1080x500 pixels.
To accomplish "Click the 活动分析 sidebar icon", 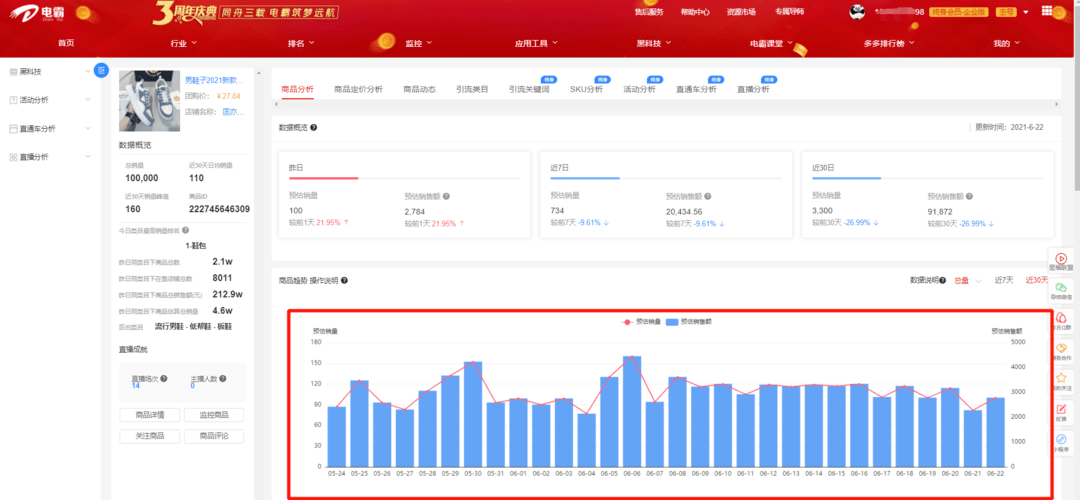I will 14,100.
